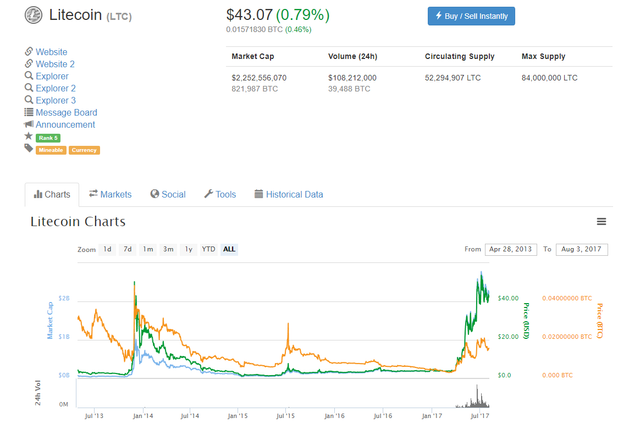Click the Buy / Sell Instantly button
Image resolution: width=640 pixels, height=433 pixels.
coord(471,16)
